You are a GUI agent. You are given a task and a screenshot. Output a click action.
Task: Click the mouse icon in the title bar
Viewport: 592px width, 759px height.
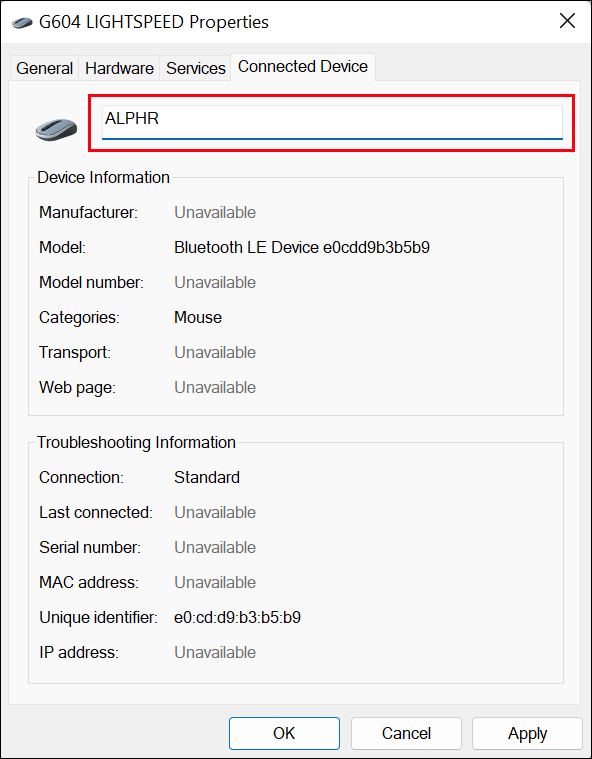22,22
